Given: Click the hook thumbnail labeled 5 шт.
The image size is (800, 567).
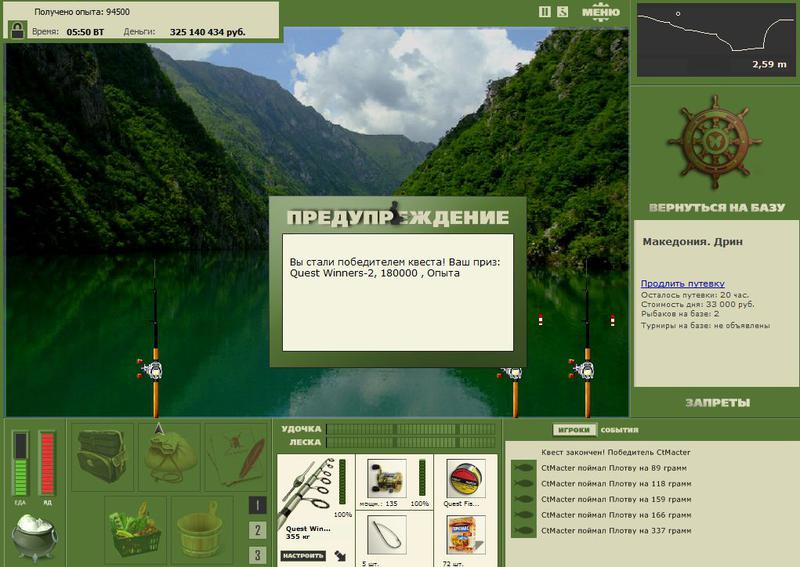Looking at the screenshot, I should [386, 535].
